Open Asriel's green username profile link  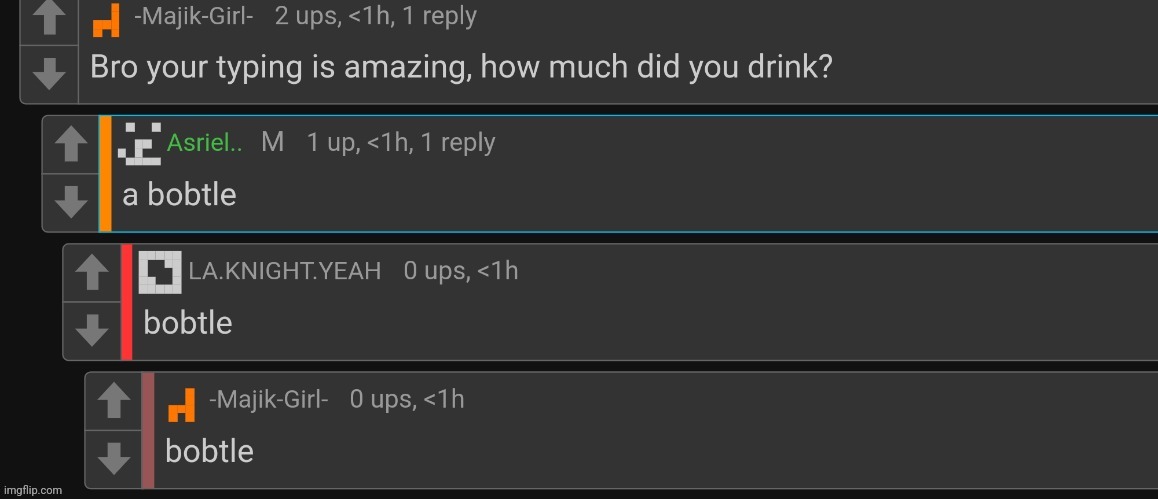point(204,143)
